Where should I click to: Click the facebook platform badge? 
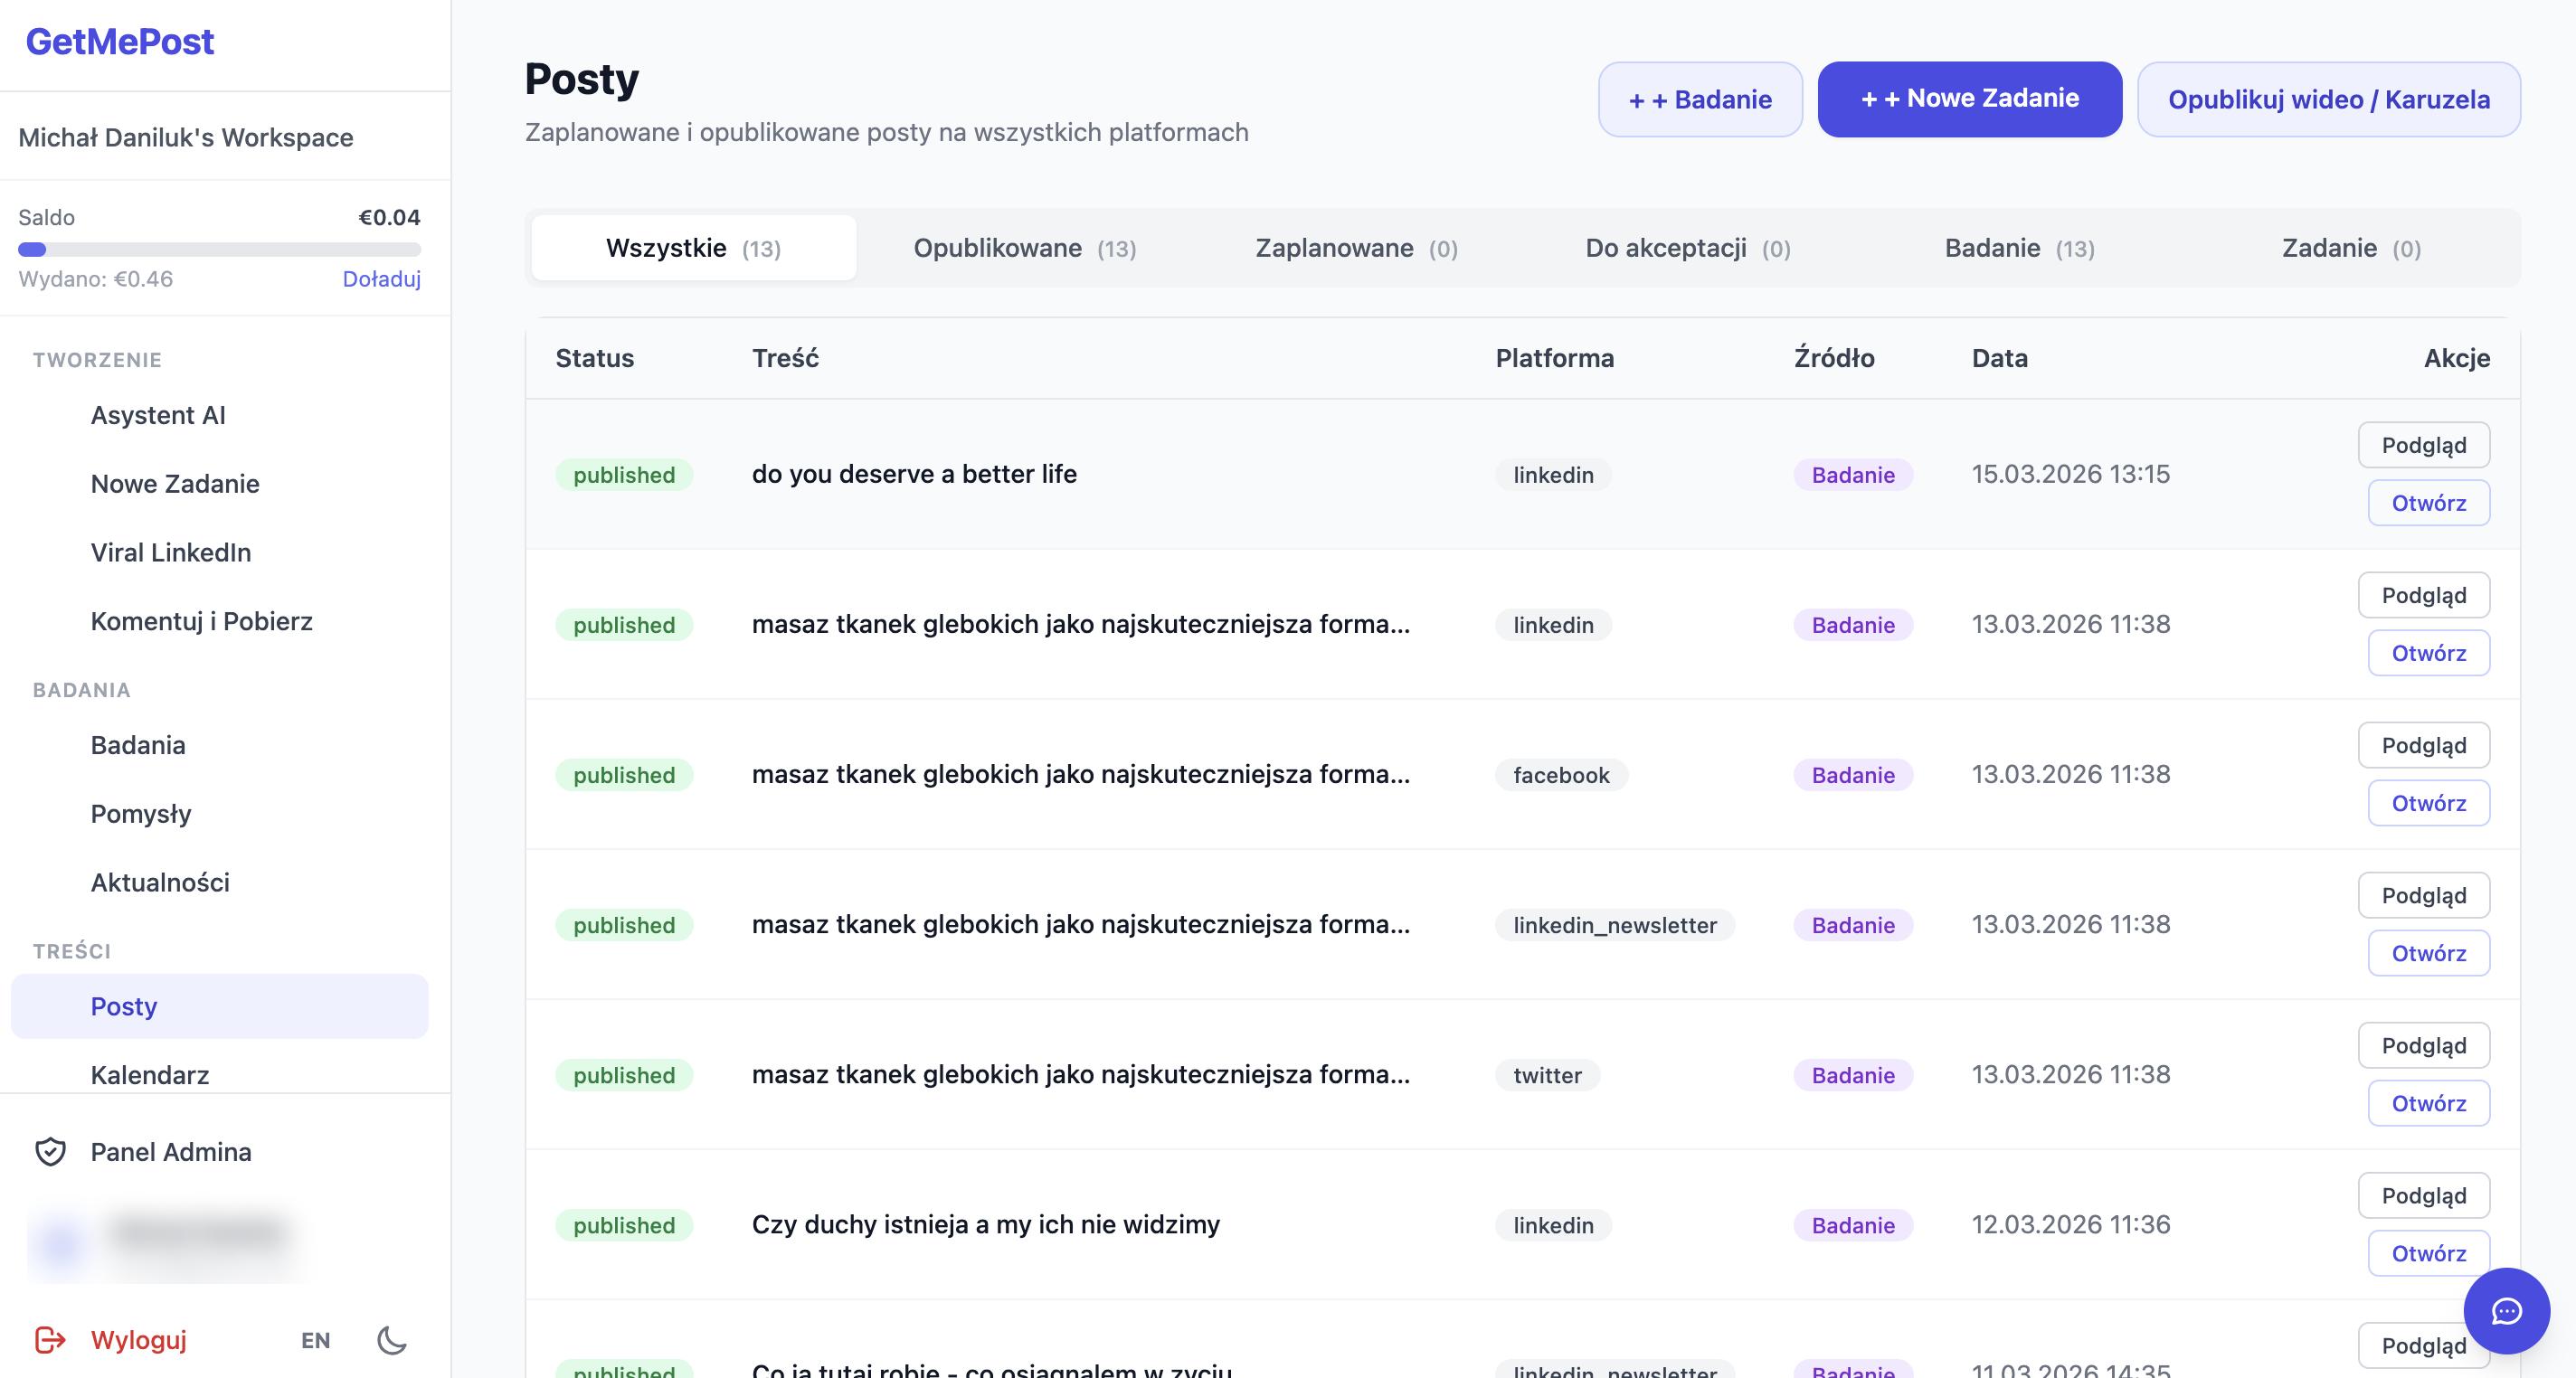tap(1560, 775)
